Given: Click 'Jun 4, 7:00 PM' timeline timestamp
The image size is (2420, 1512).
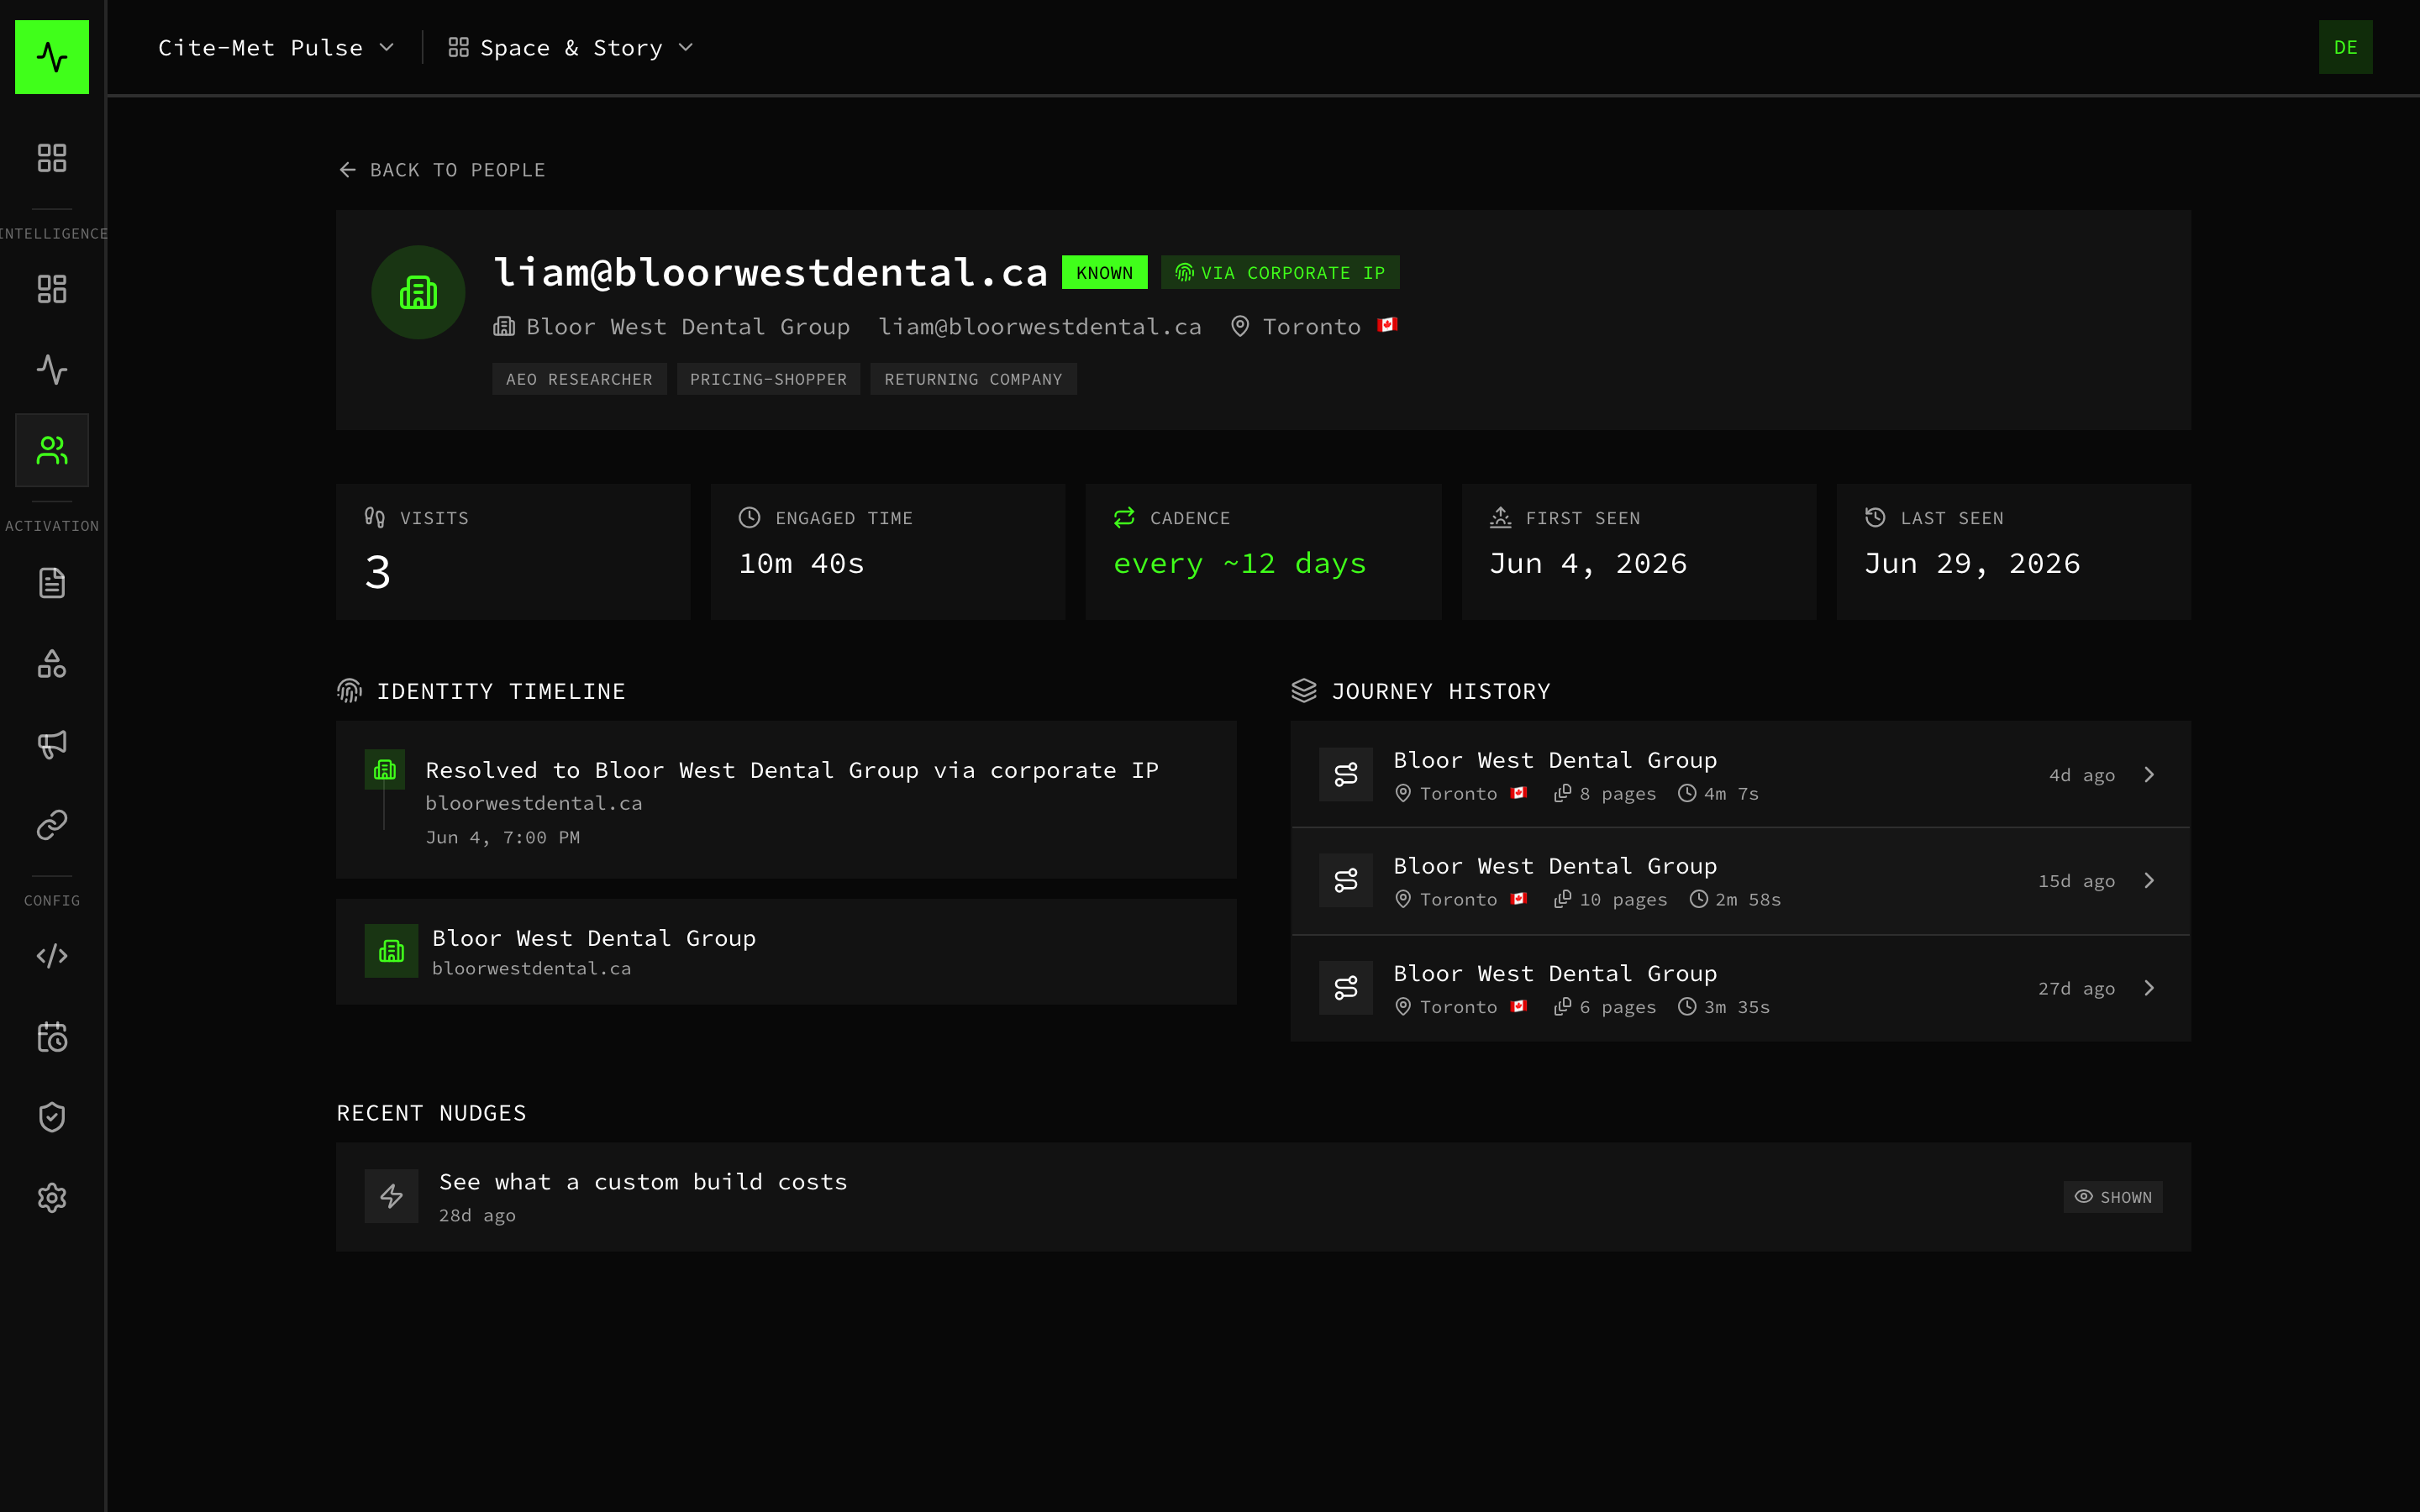Looking at the screenshot, I should pyautogui.click(x=503, y=838).
